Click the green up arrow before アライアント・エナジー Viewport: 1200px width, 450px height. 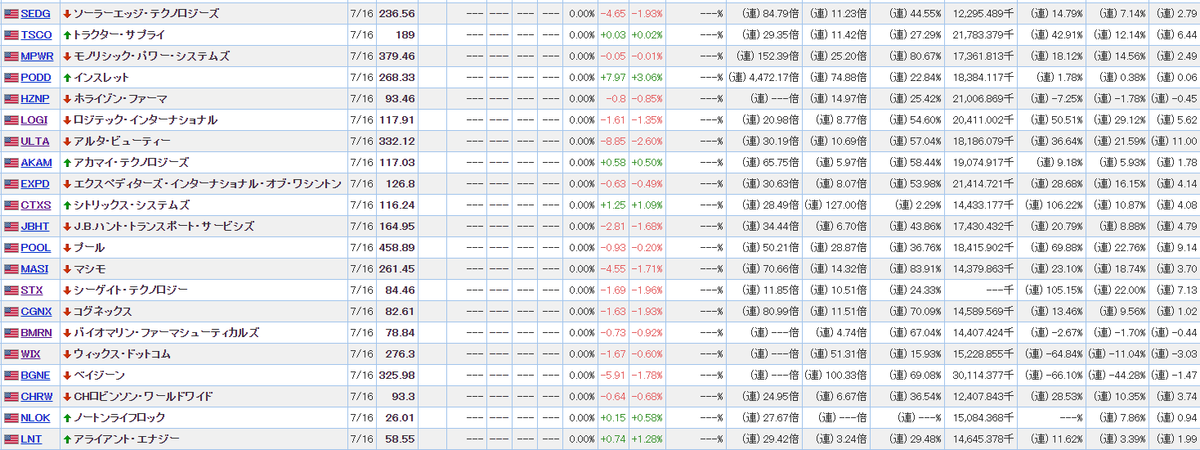66,439
